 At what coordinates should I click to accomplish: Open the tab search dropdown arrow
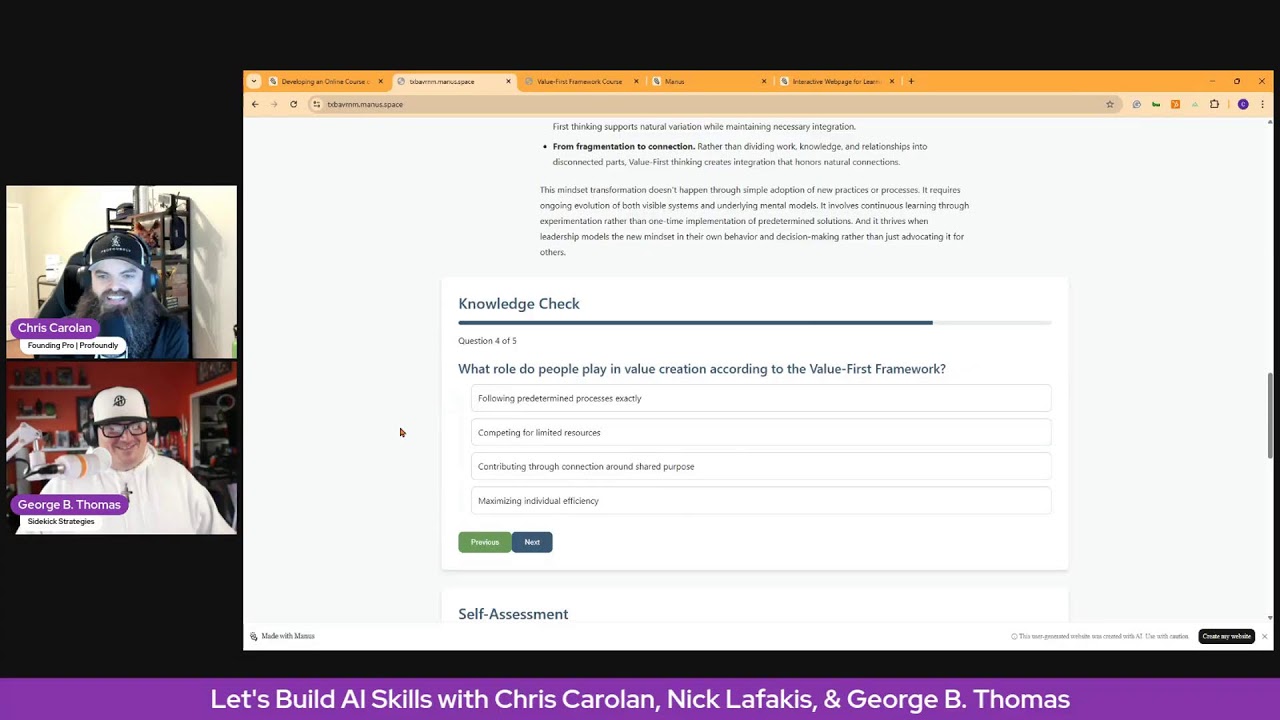(254, 81)
